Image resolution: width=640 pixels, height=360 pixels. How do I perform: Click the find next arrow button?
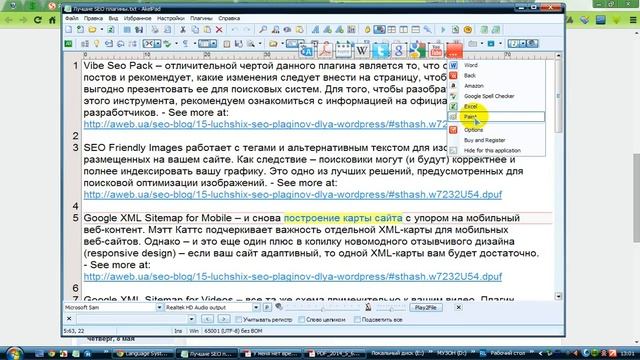click(x=223, y=319)
